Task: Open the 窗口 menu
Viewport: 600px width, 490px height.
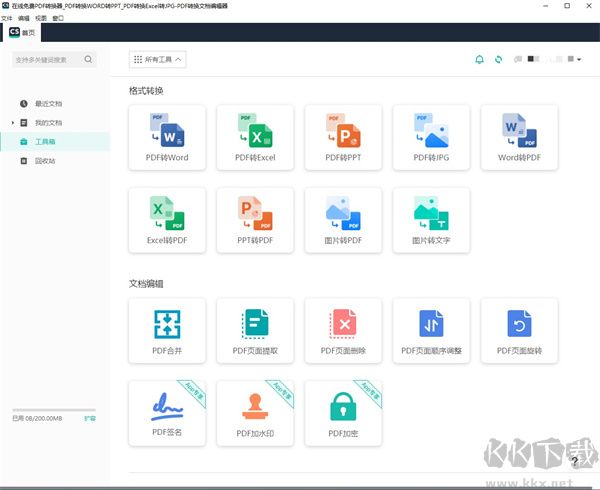Action: (x=58, y=18)
